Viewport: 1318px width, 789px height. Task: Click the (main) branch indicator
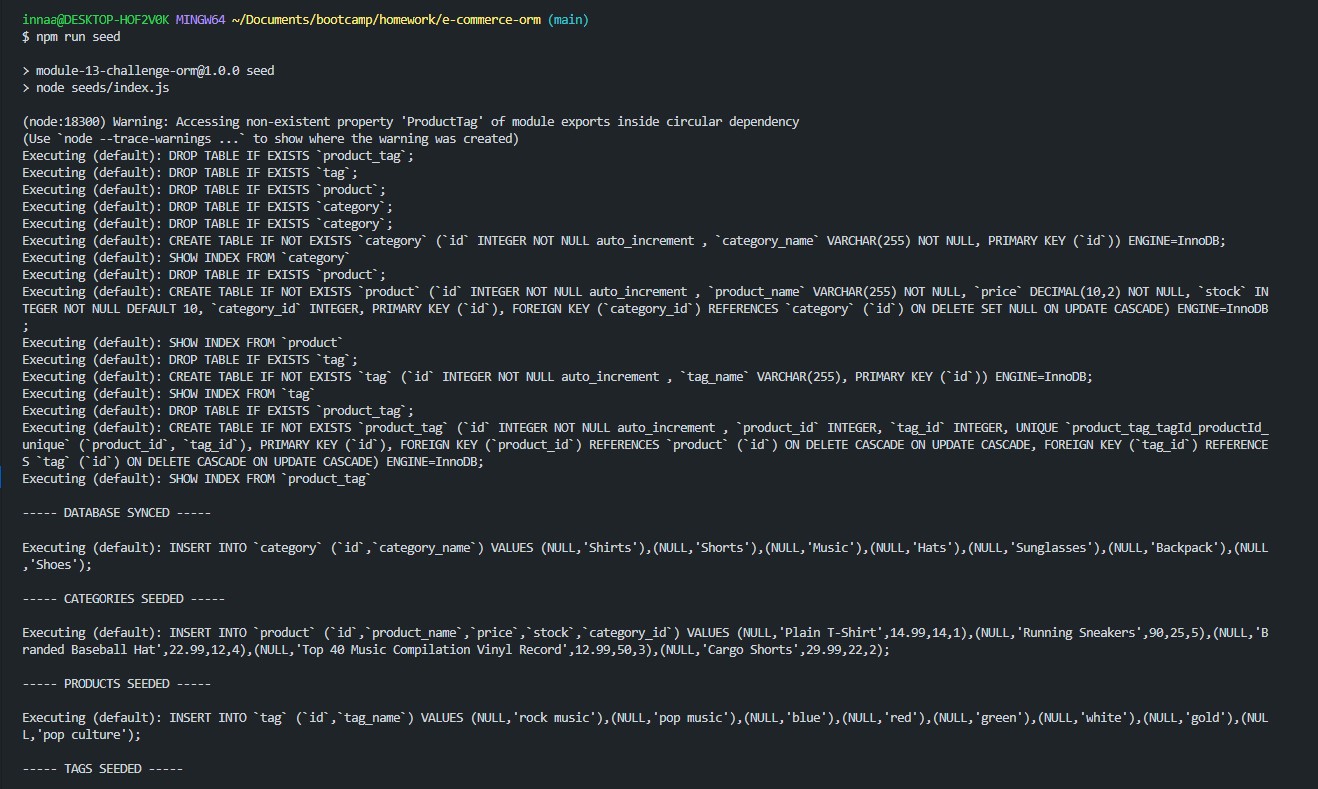pyautogui.click(x=568, y=20)
